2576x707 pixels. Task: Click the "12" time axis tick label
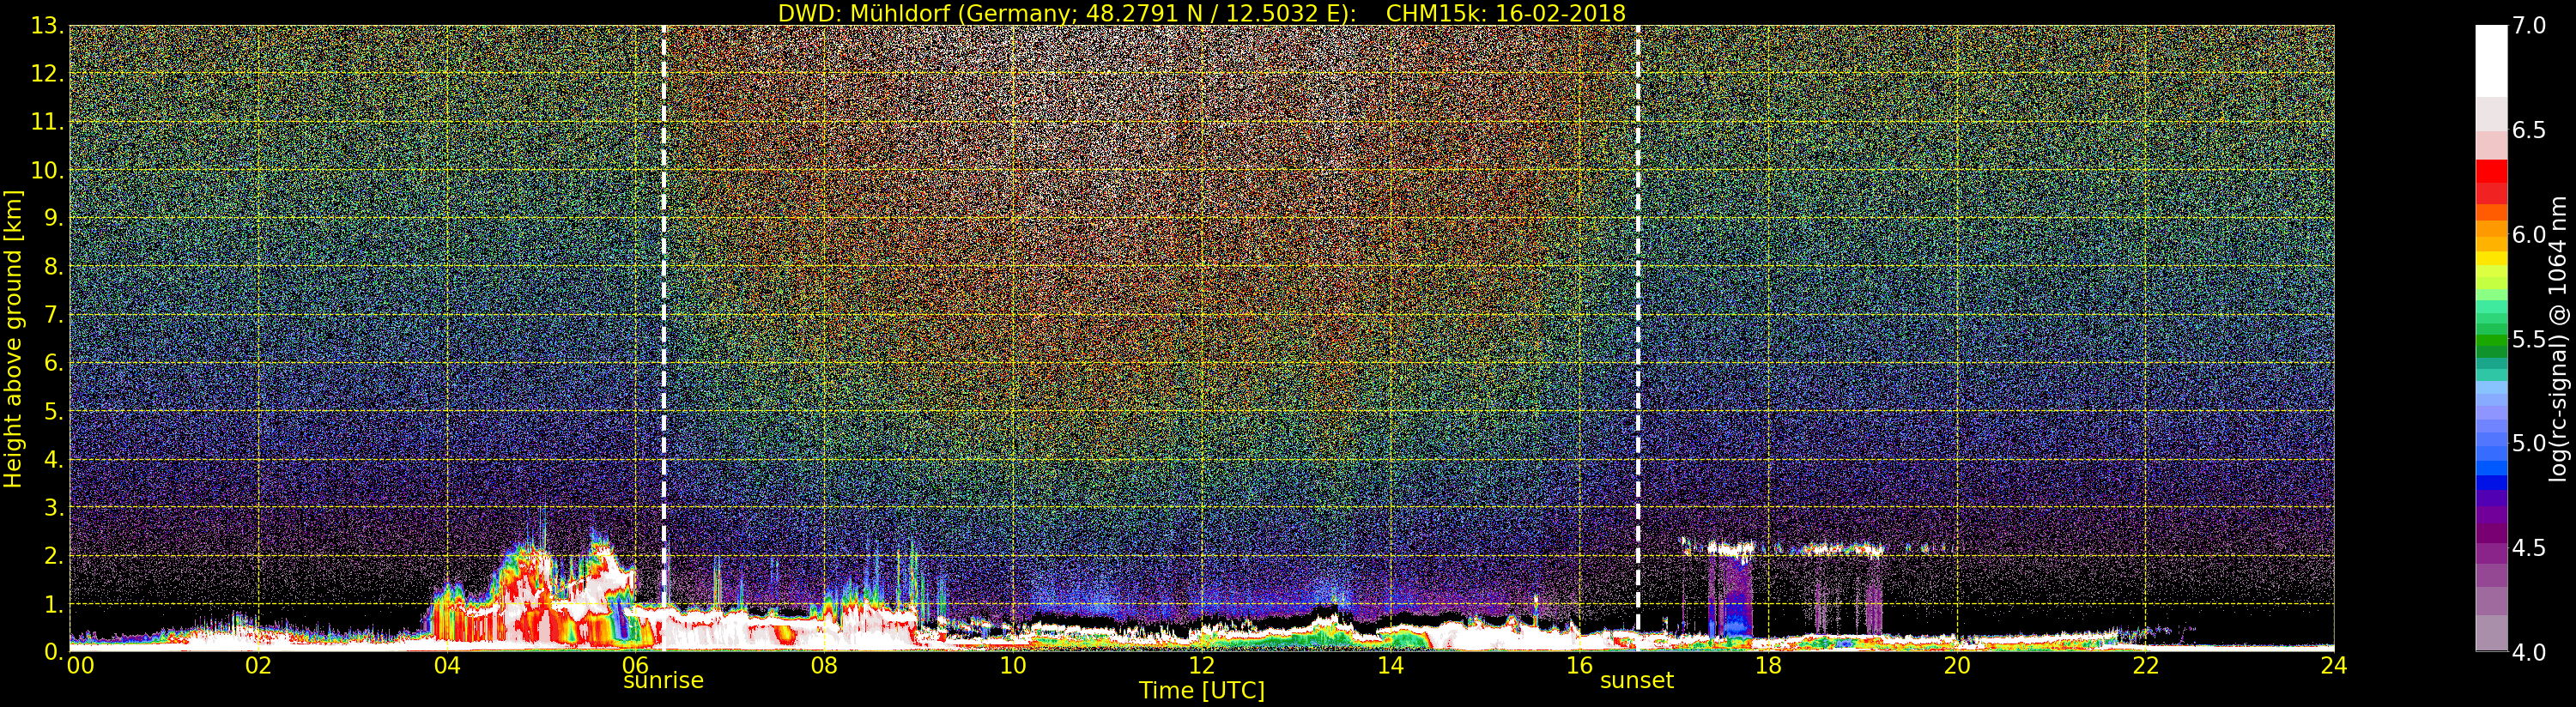(x=1202, y=665)
